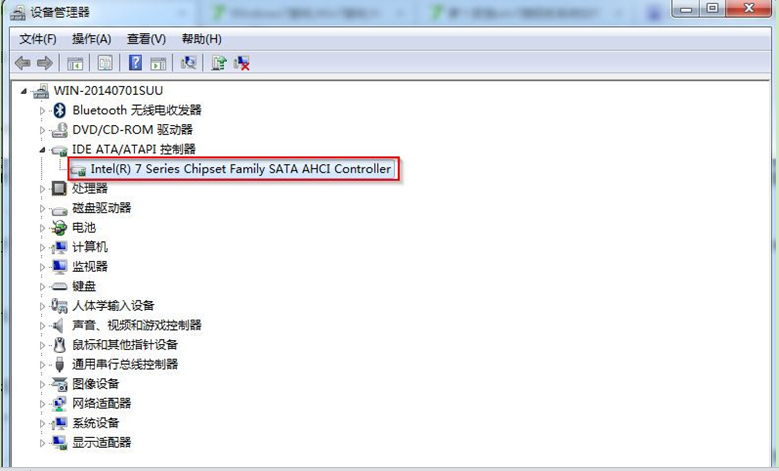Expand the DVD/CD-ROM 驱动器 node
The height and width of the screenshot is (471, 779).
click(x=42, y=130)
